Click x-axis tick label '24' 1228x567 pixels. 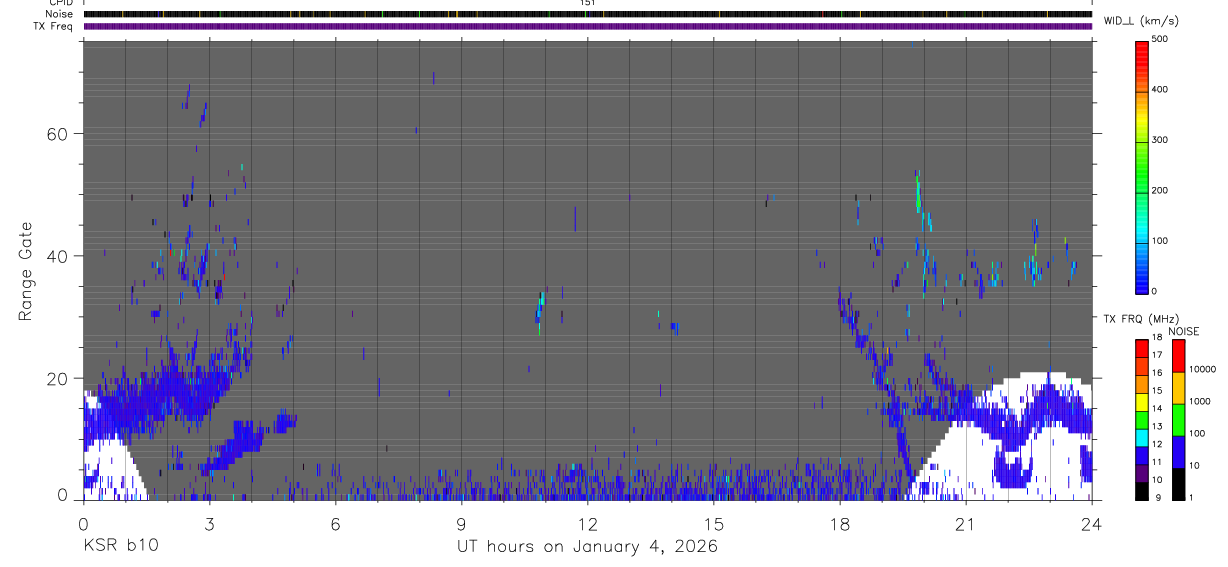click(x=1092, y=523)
